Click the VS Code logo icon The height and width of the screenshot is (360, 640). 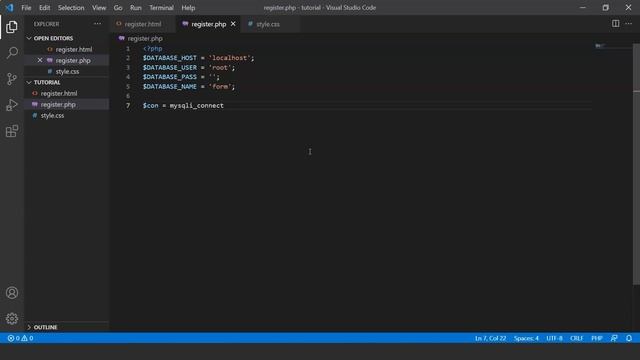[9, 8]
